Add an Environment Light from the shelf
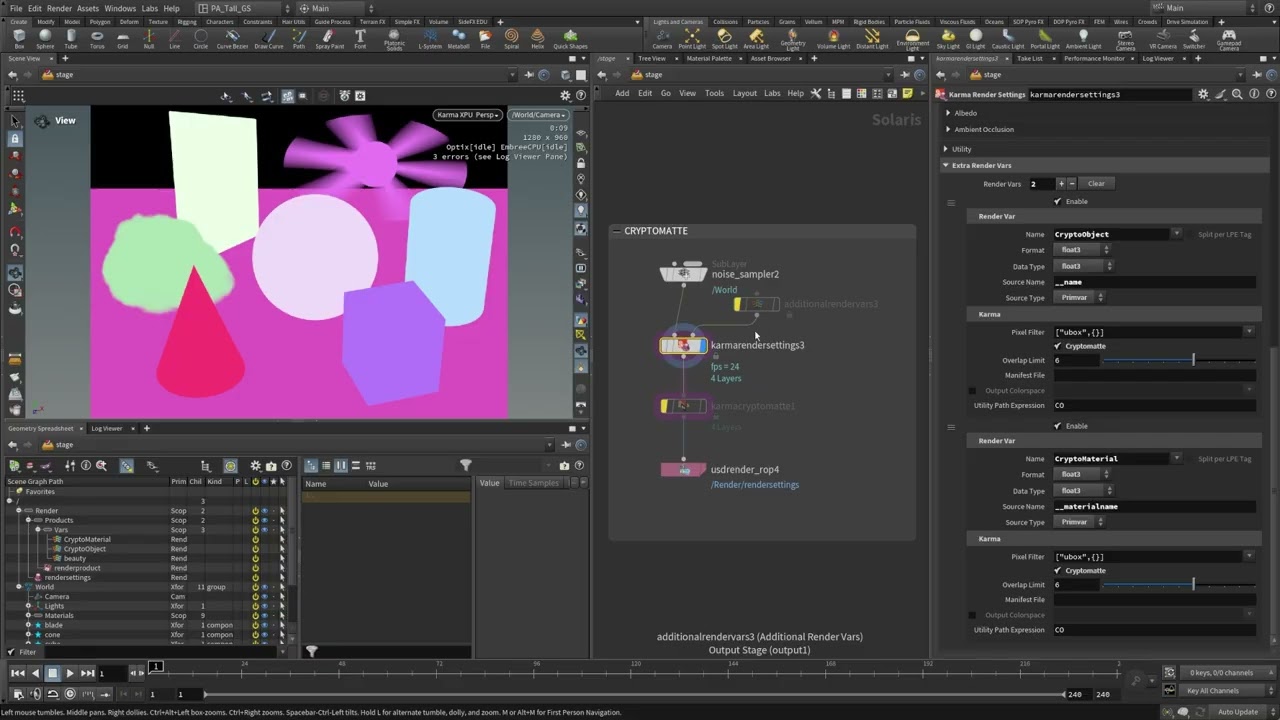The height and width of the screenshot is (720, 1280). pyautogui.click(x=912, y=39)
